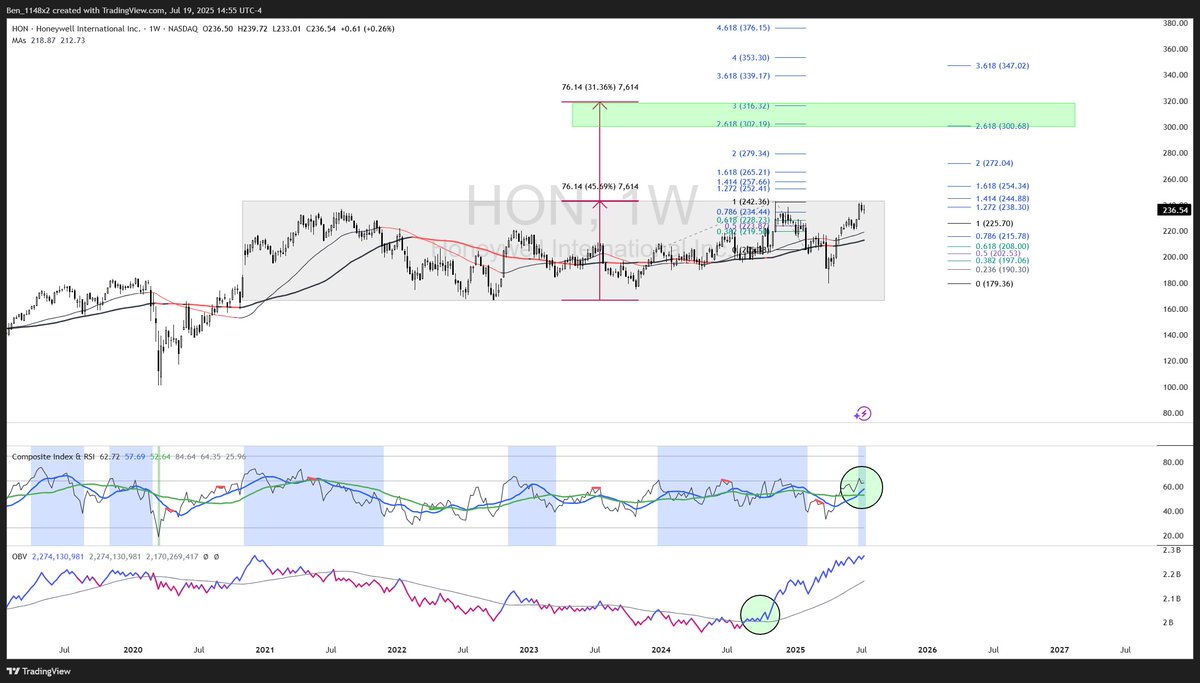
Task: Click the 2027 time axis label
Action: click(1059, 649)
